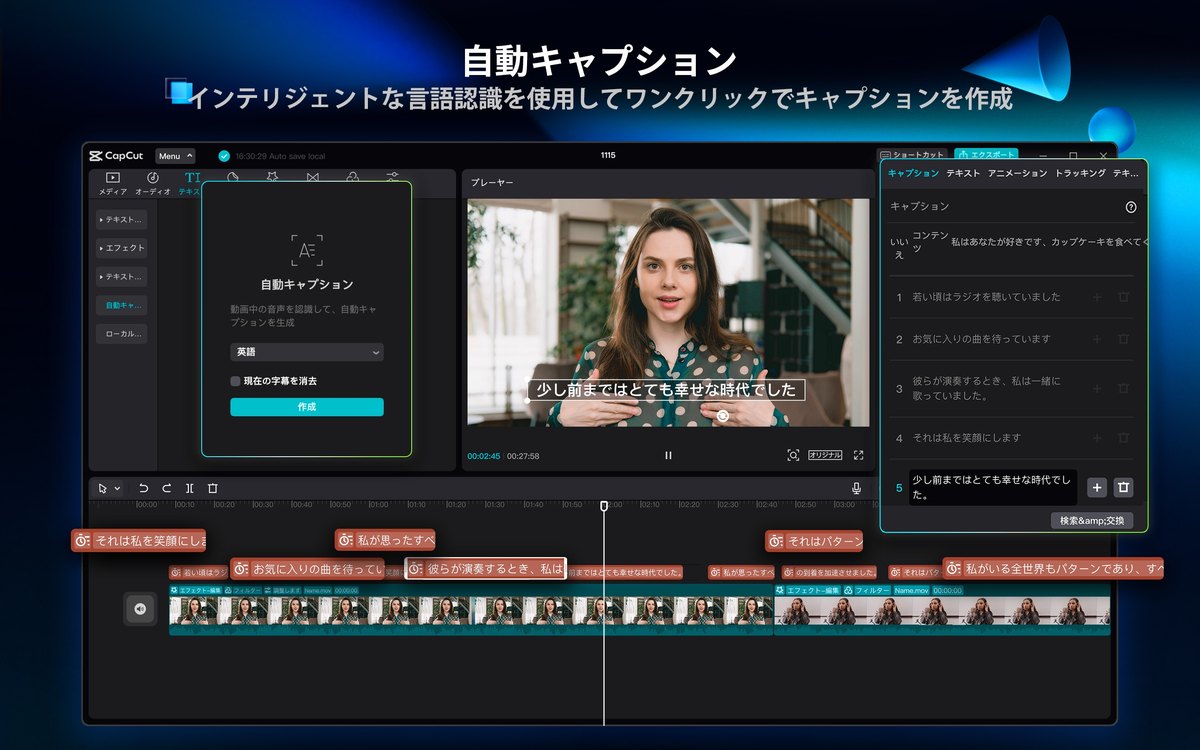Viewport: 1200px width, 750px height.
Task: Click the 00:02:45 current time in player
Action: coord(484,456)
